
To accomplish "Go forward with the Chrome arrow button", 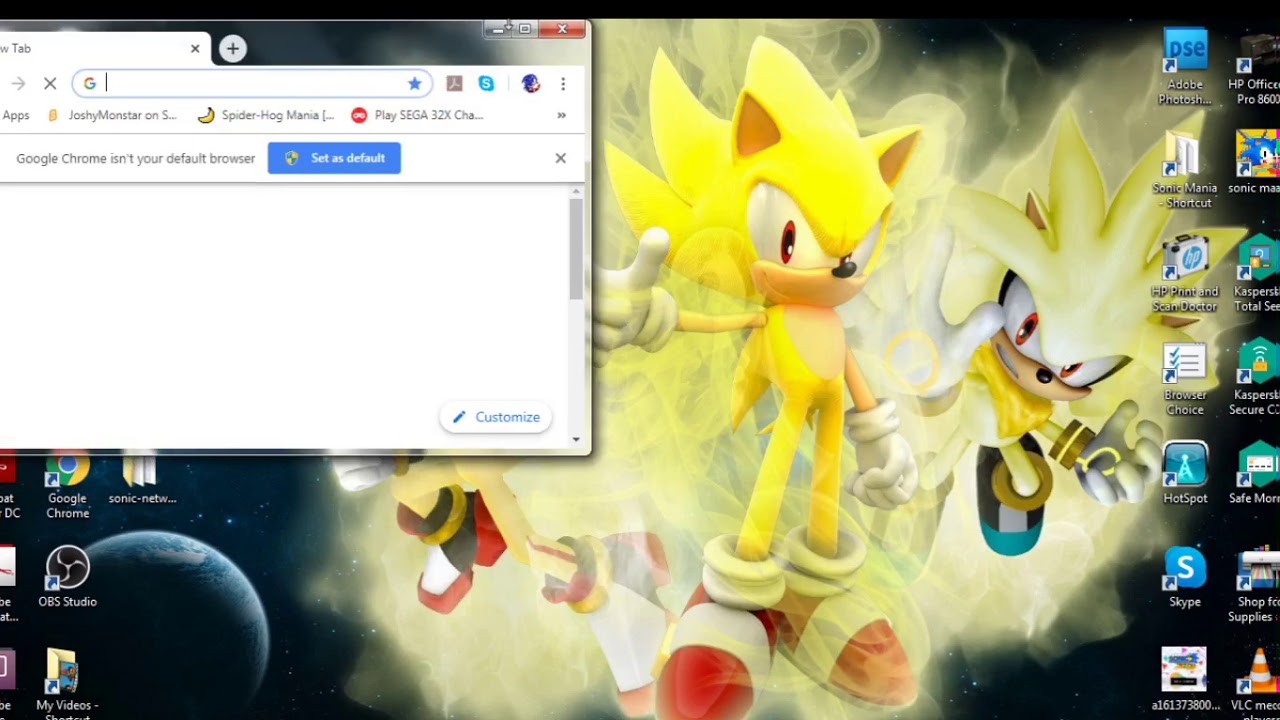I will 18,84.
